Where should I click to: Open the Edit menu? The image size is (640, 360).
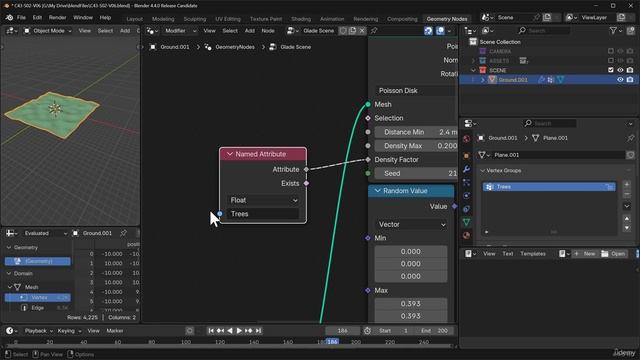37,18
